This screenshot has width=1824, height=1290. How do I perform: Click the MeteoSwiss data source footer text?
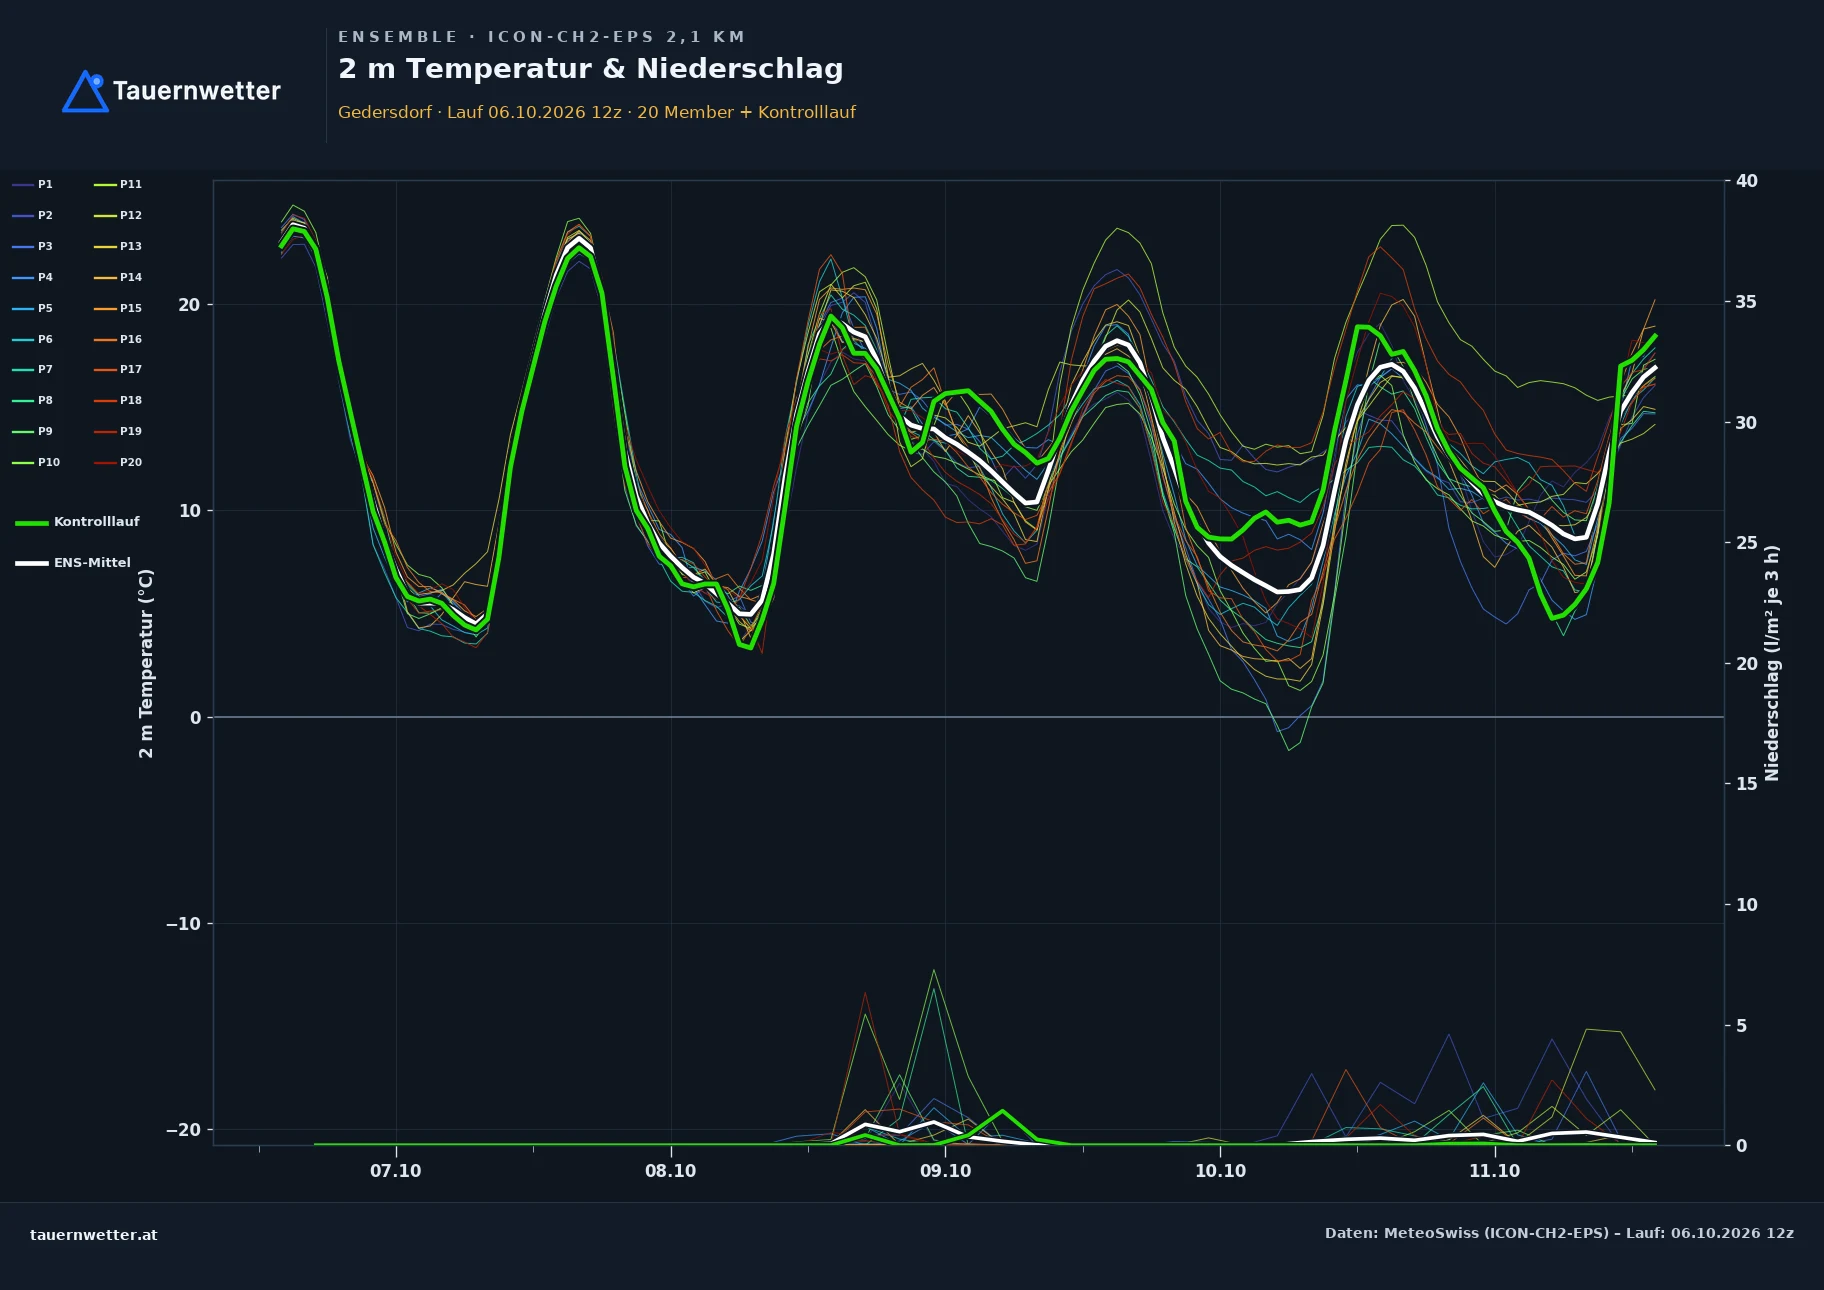[1559, 1233]
